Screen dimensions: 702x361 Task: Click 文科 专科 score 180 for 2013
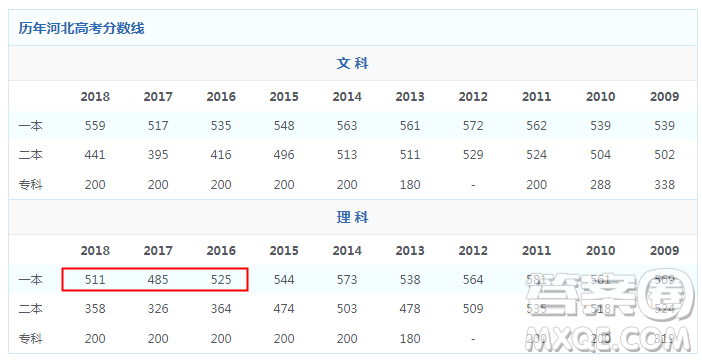[x=410, y=185]
